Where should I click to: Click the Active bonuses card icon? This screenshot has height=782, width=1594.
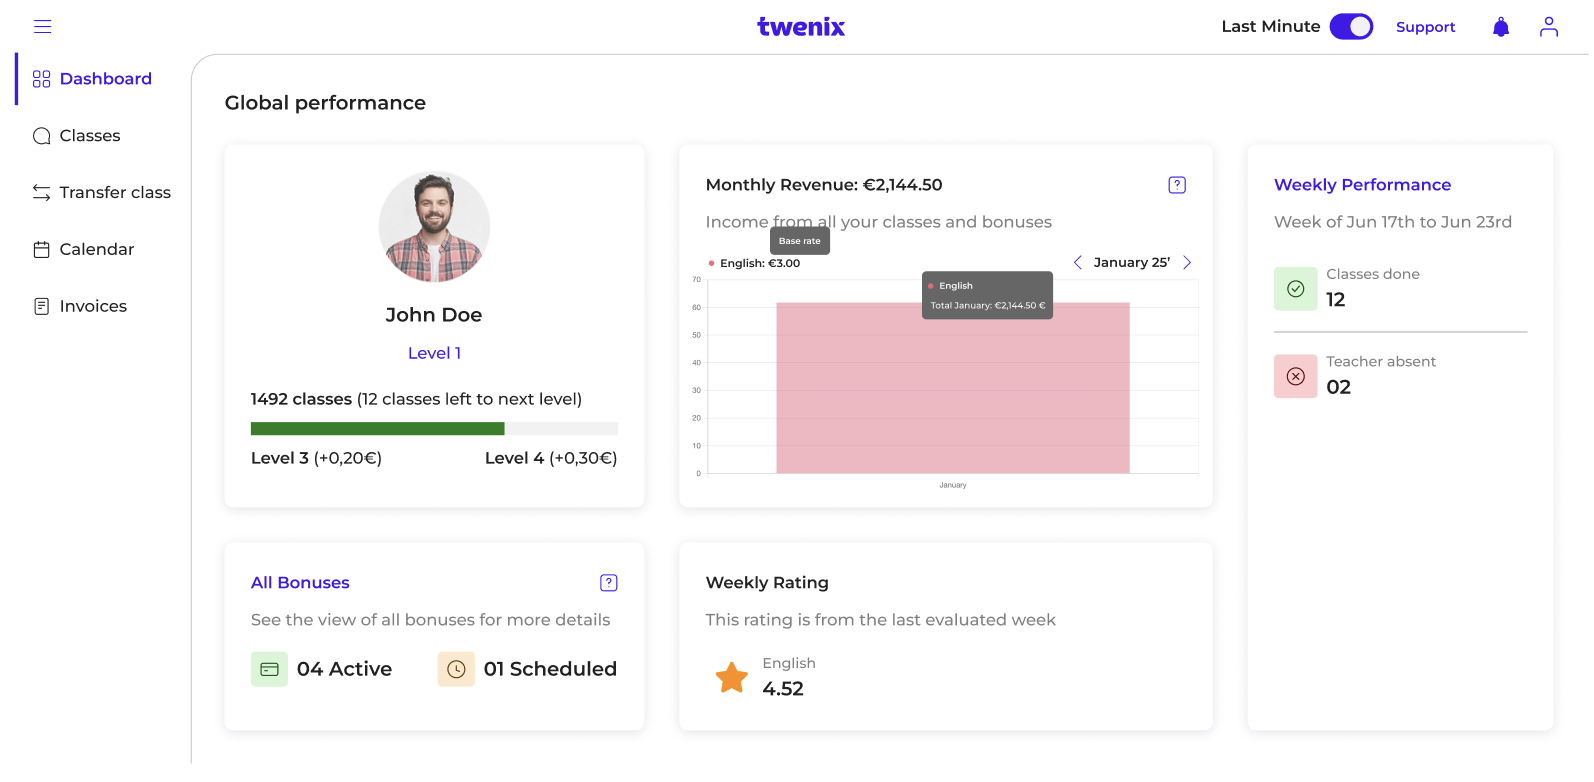pyautogui.click(x=269, y=669)
